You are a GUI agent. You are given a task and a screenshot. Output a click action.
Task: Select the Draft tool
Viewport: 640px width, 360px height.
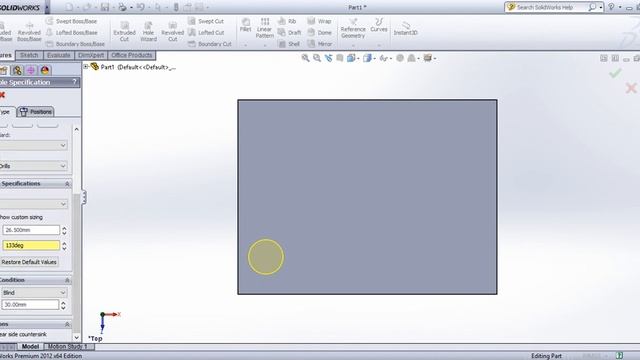[289, 32]
